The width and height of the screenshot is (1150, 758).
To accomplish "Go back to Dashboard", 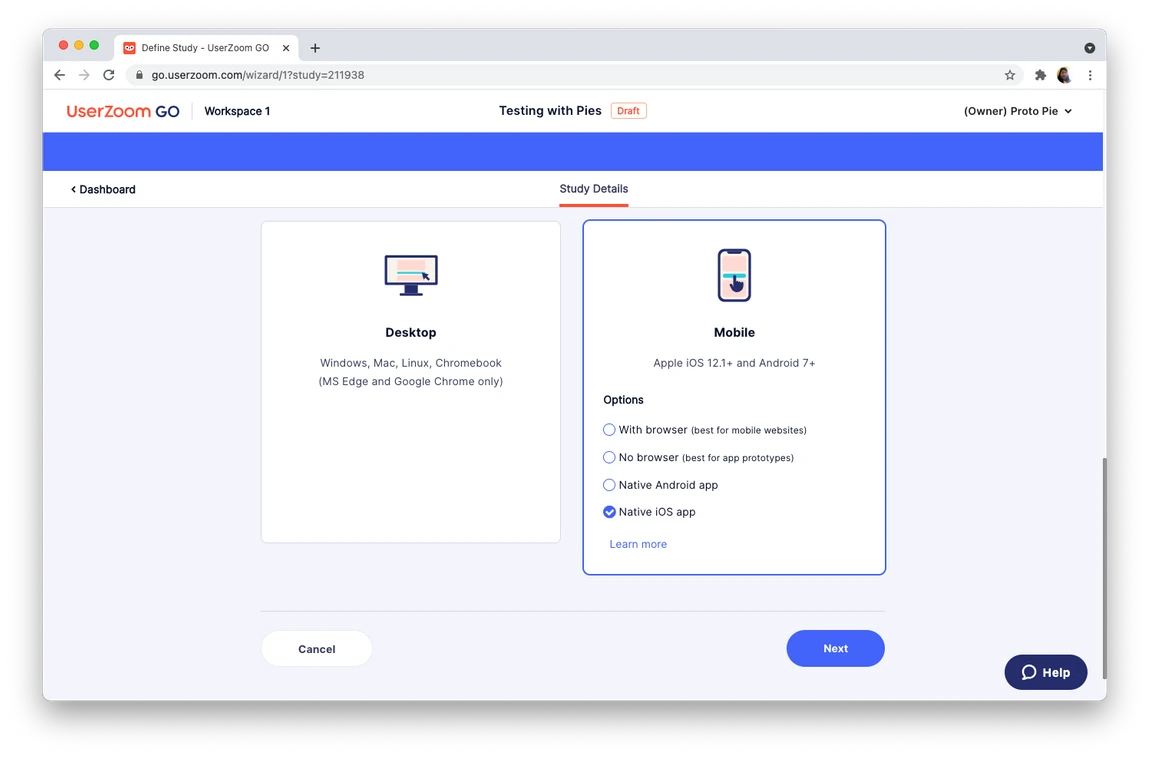I will 103,189.
